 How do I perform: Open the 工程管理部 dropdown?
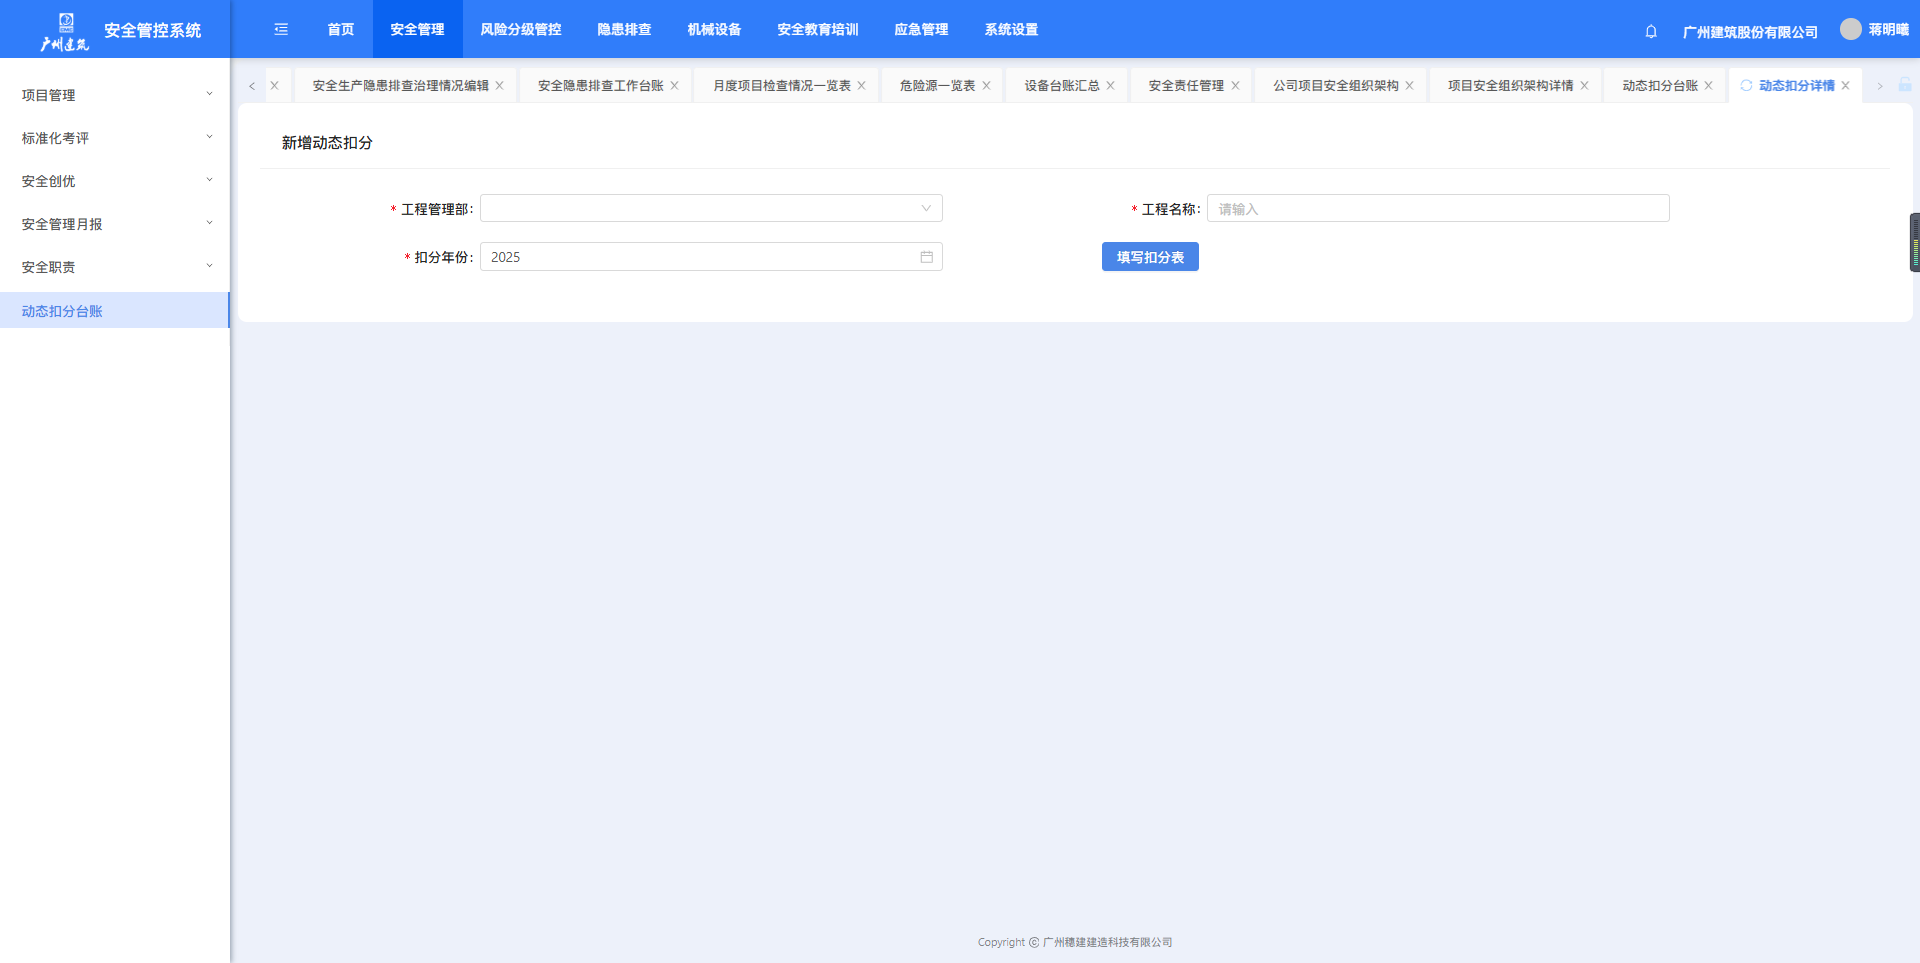click(710, 209)
